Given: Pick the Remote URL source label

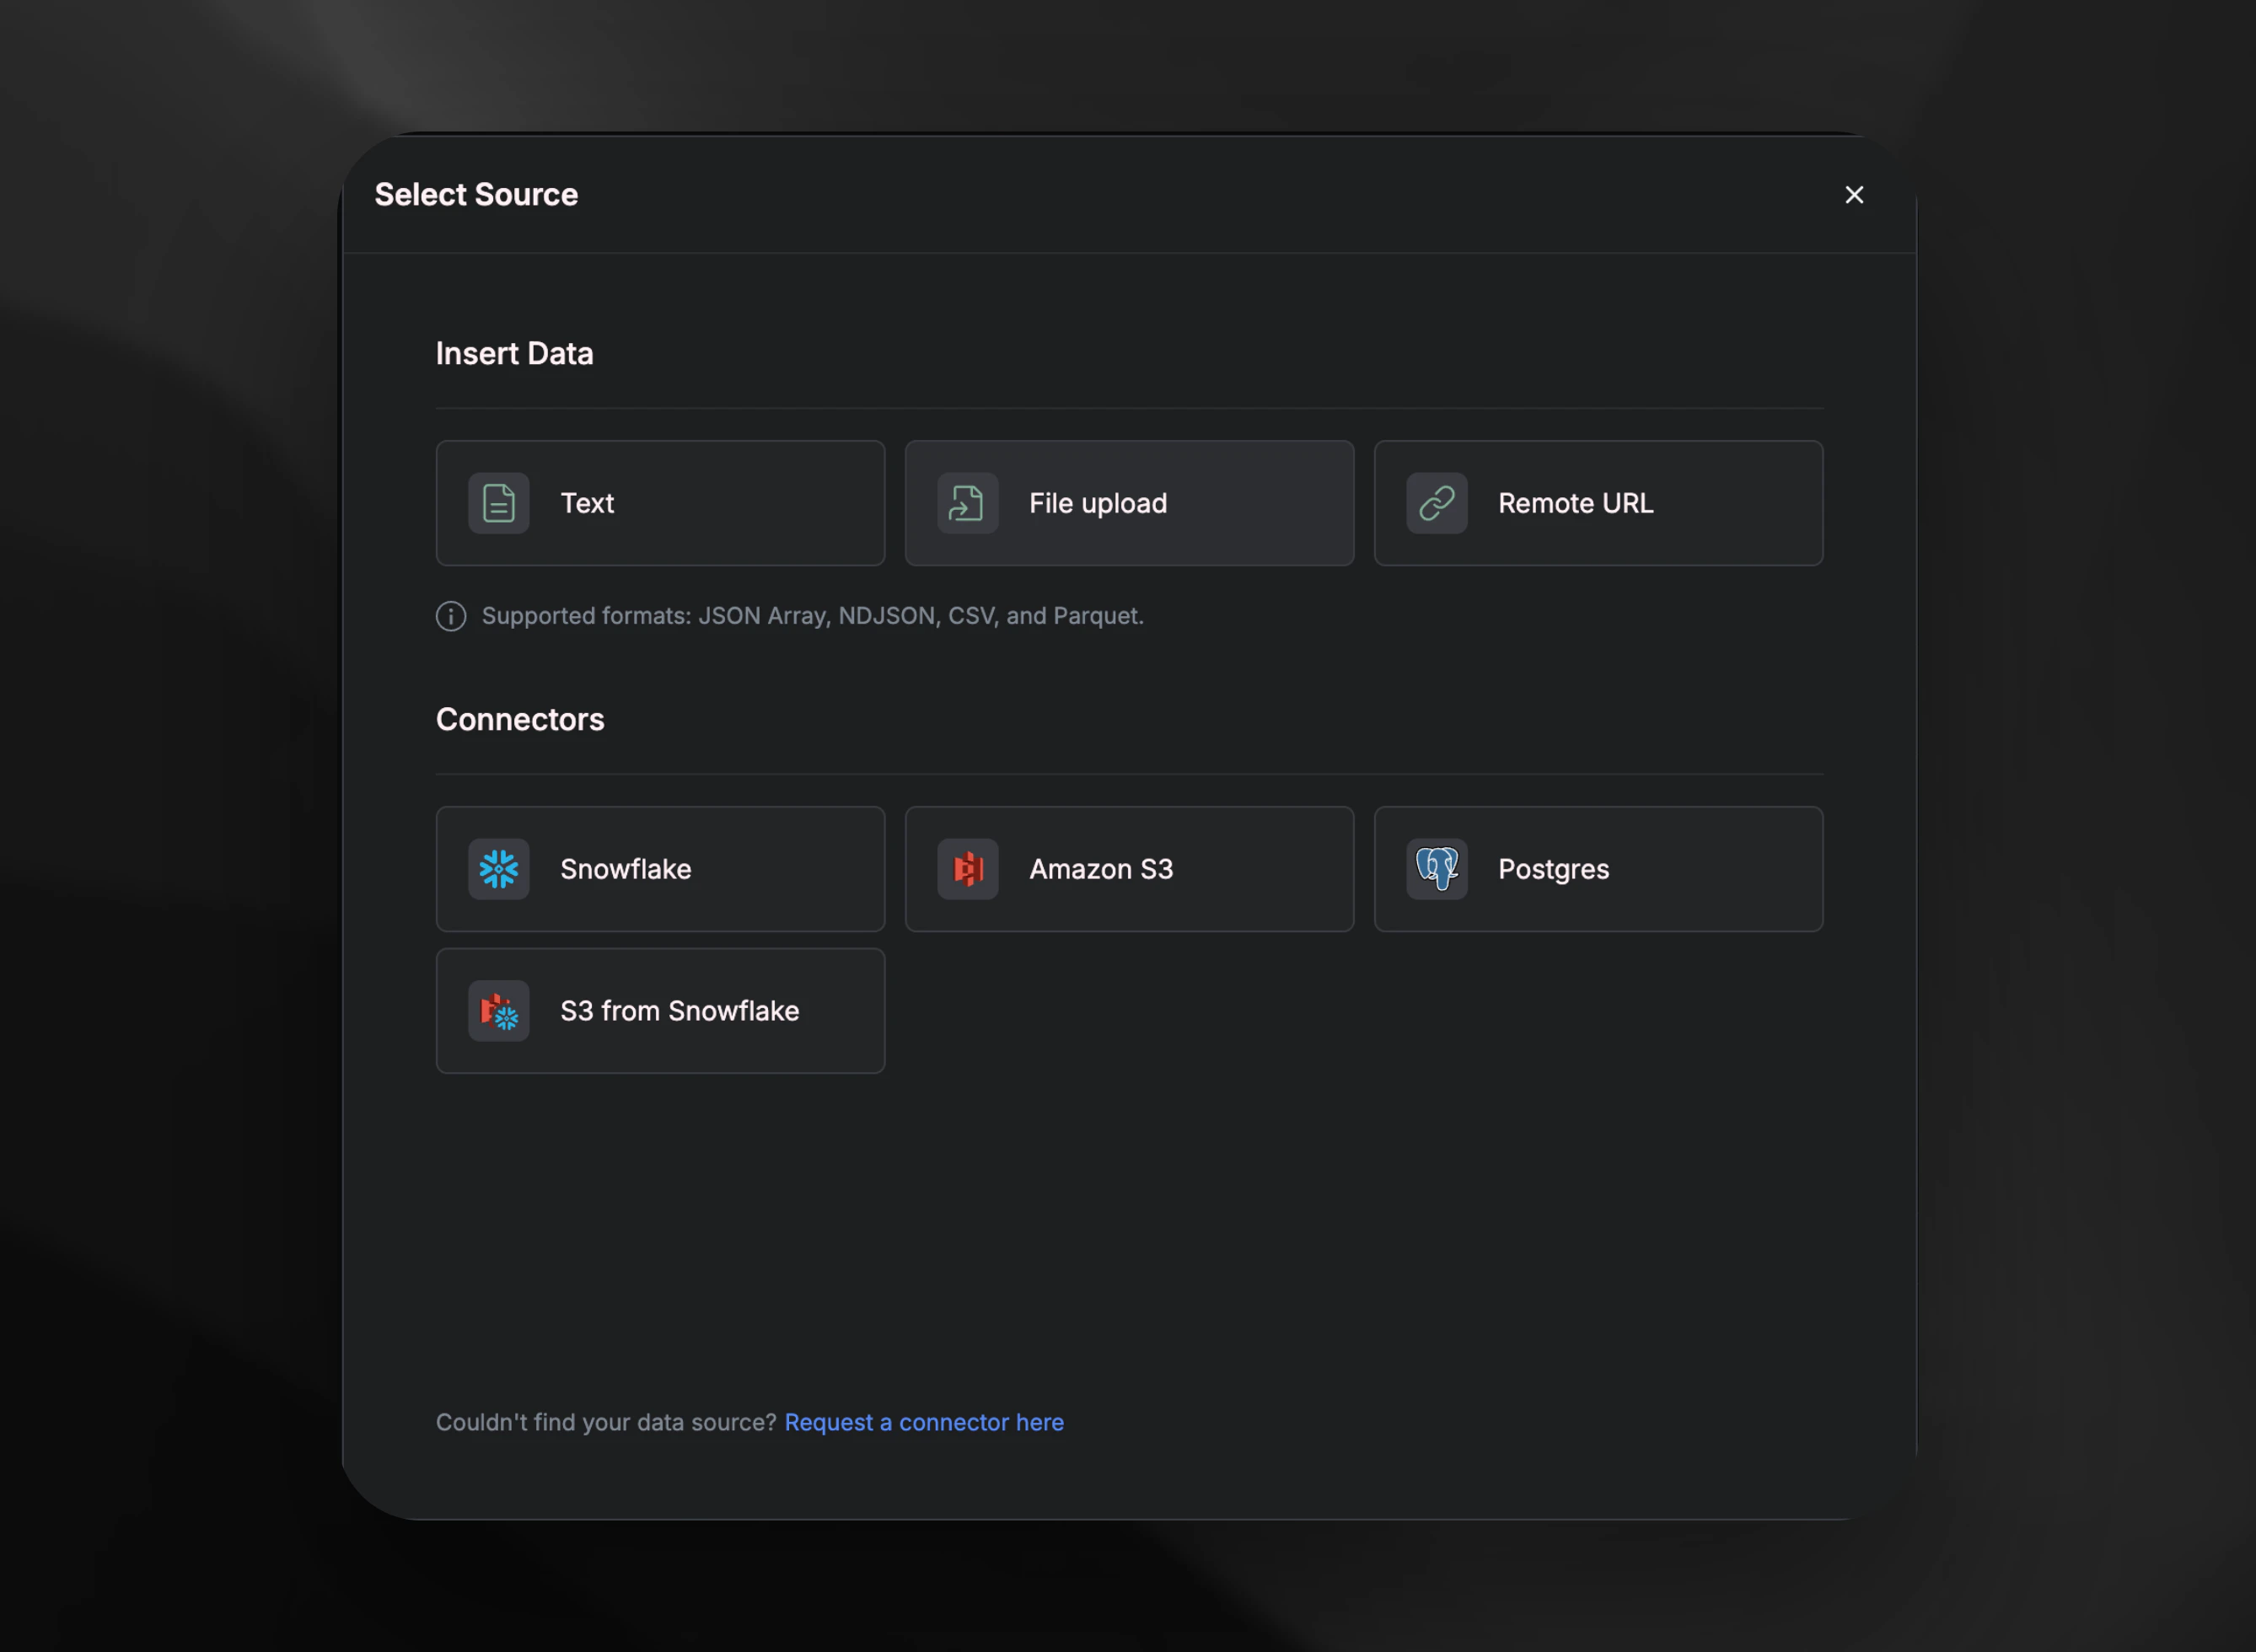Looking at the screenshot, I should click(1575, 503).
